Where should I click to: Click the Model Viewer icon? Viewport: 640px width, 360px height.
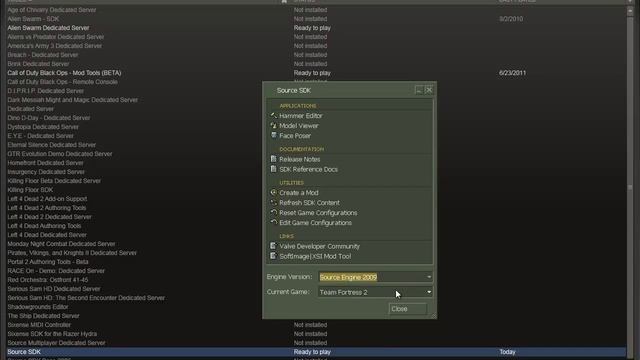pos(274,126)
